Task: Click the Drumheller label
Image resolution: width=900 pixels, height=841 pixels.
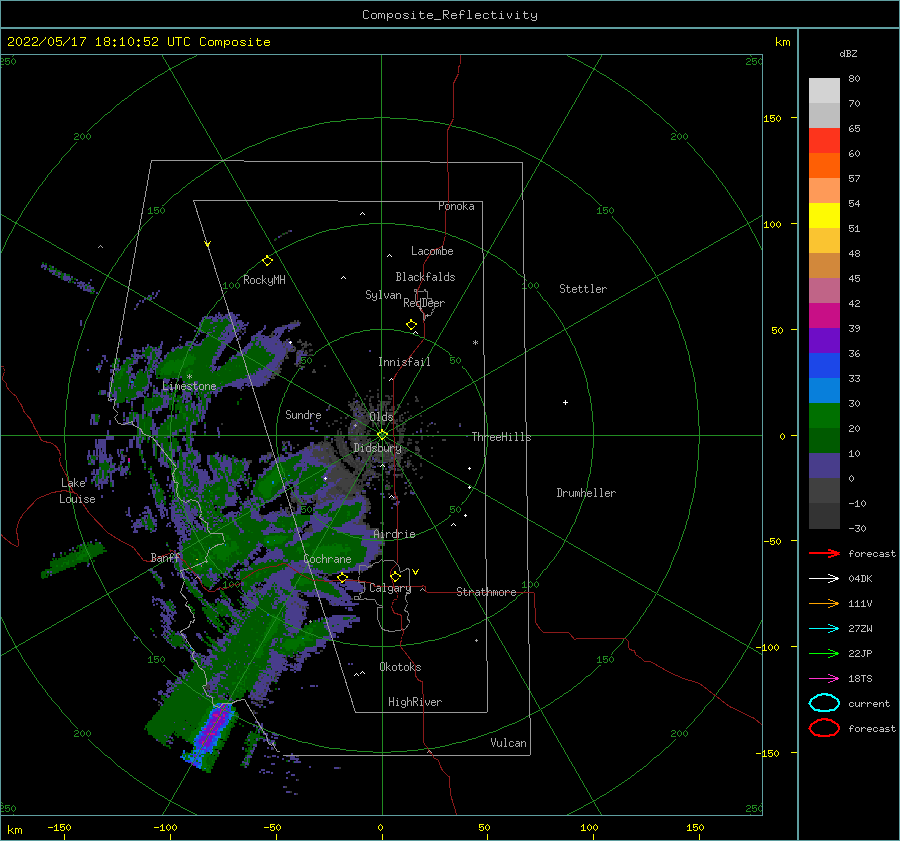Action: tap(586, 493)
